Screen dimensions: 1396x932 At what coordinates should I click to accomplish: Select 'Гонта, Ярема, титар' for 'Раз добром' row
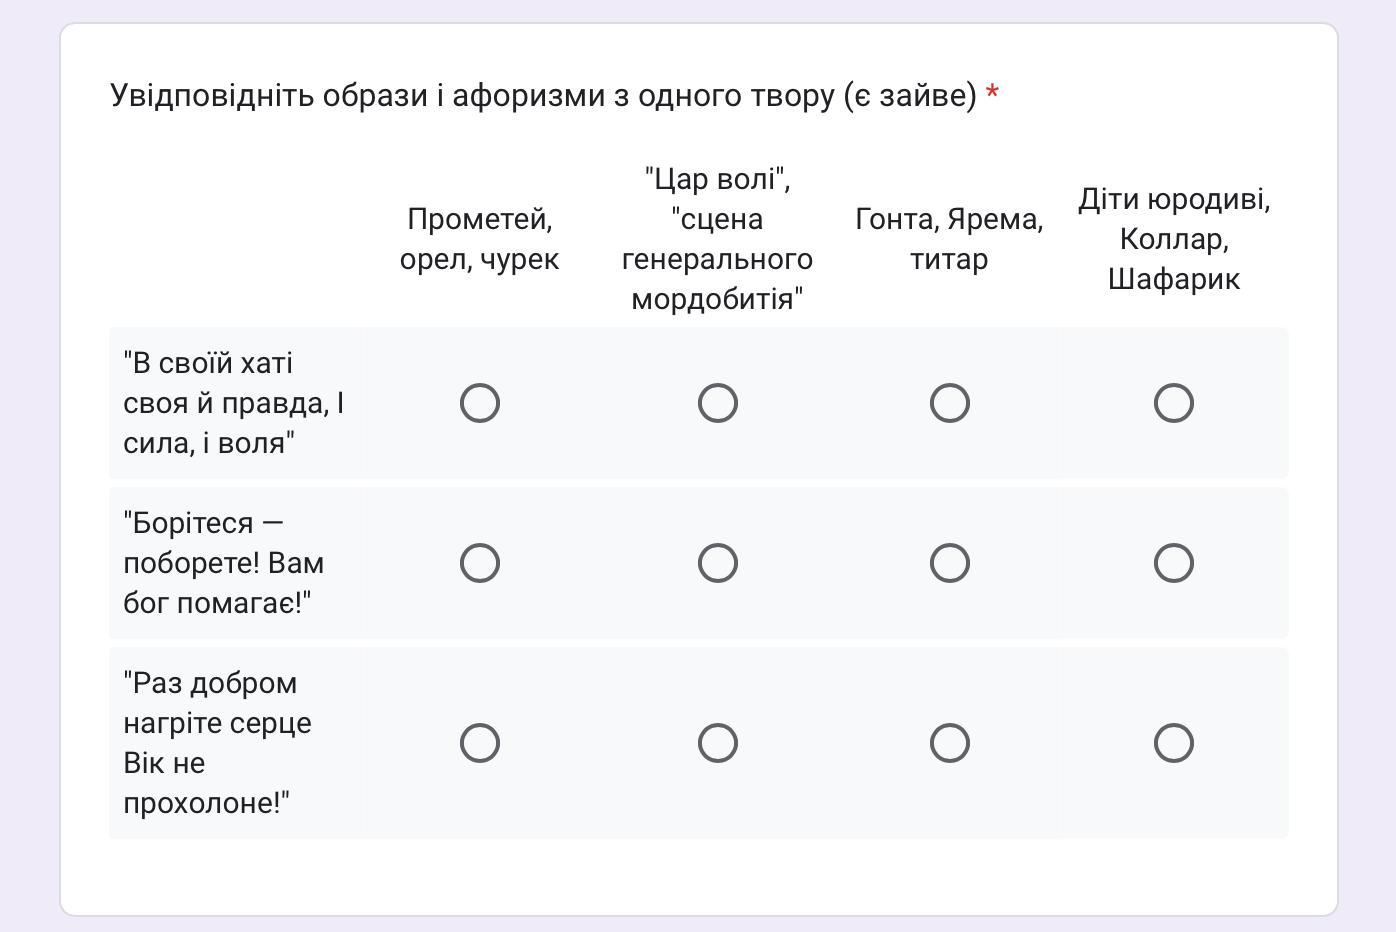pyautogui.click(x=950, y=743)
